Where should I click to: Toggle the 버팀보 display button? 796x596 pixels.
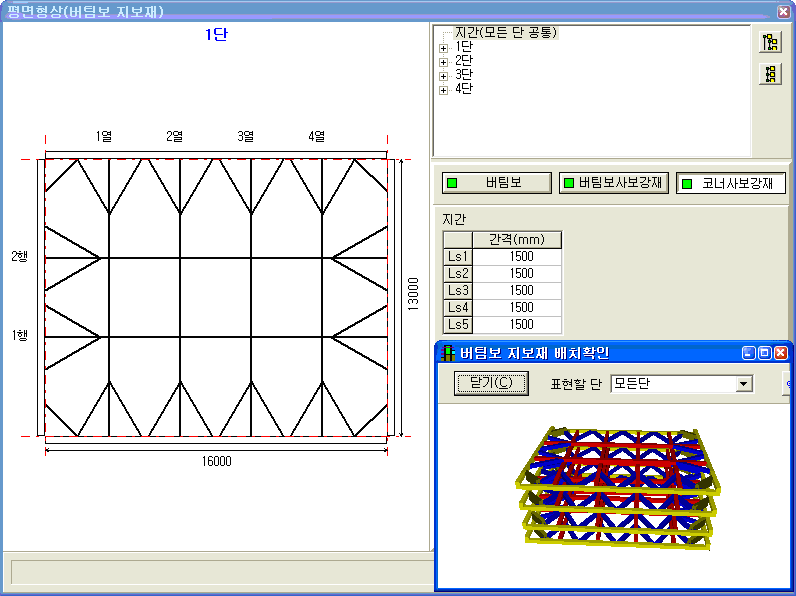[x=496, y=183]
